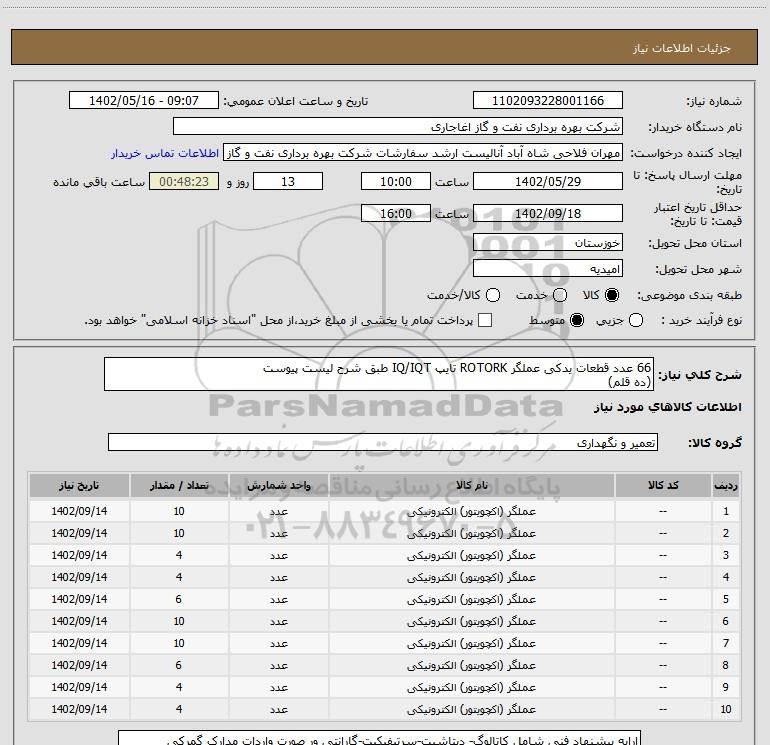Click the response deadline time 10:00
Image resolution: width=770 pixels, height=745 pixels.
[x=396, y=181]
